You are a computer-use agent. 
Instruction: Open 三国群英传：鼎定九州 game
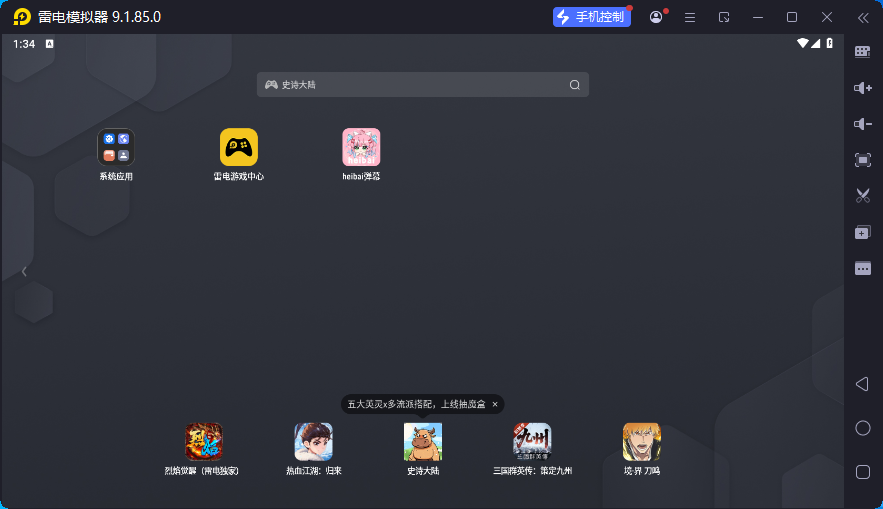tap(532, 441)
